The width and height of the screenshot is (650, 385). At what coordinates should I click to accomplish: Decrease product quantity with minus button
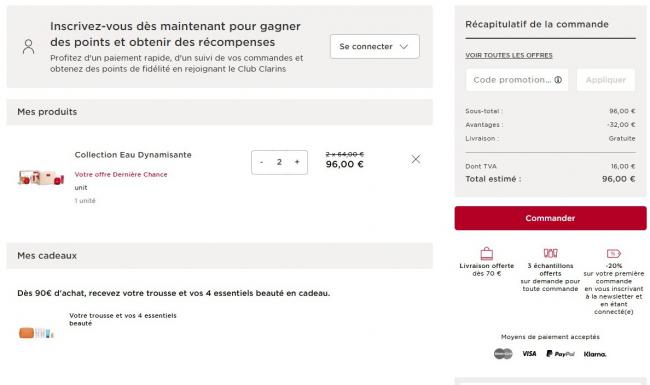coord(262,162)
